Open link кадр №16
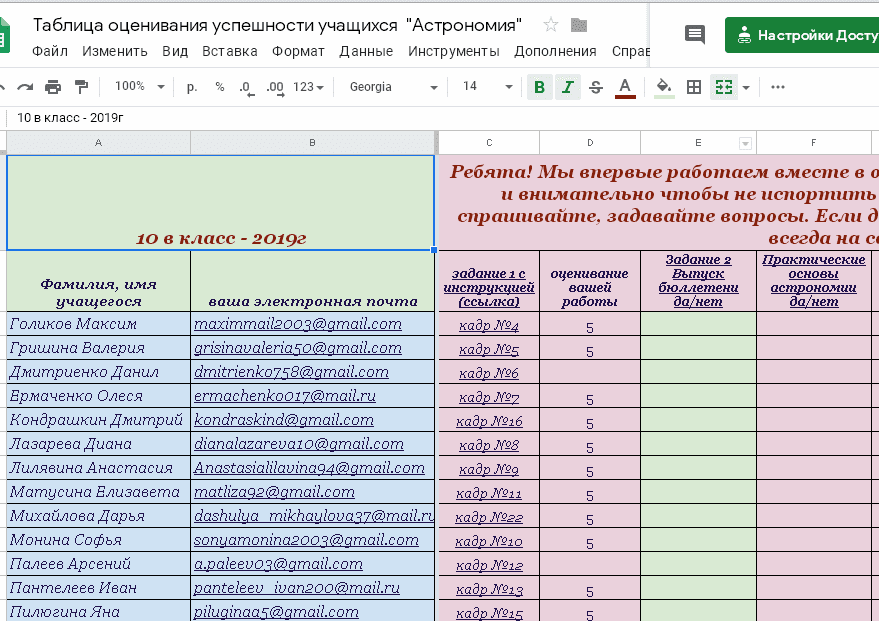The height and width of the screenshot is (621, 879). tap(489, 421)
